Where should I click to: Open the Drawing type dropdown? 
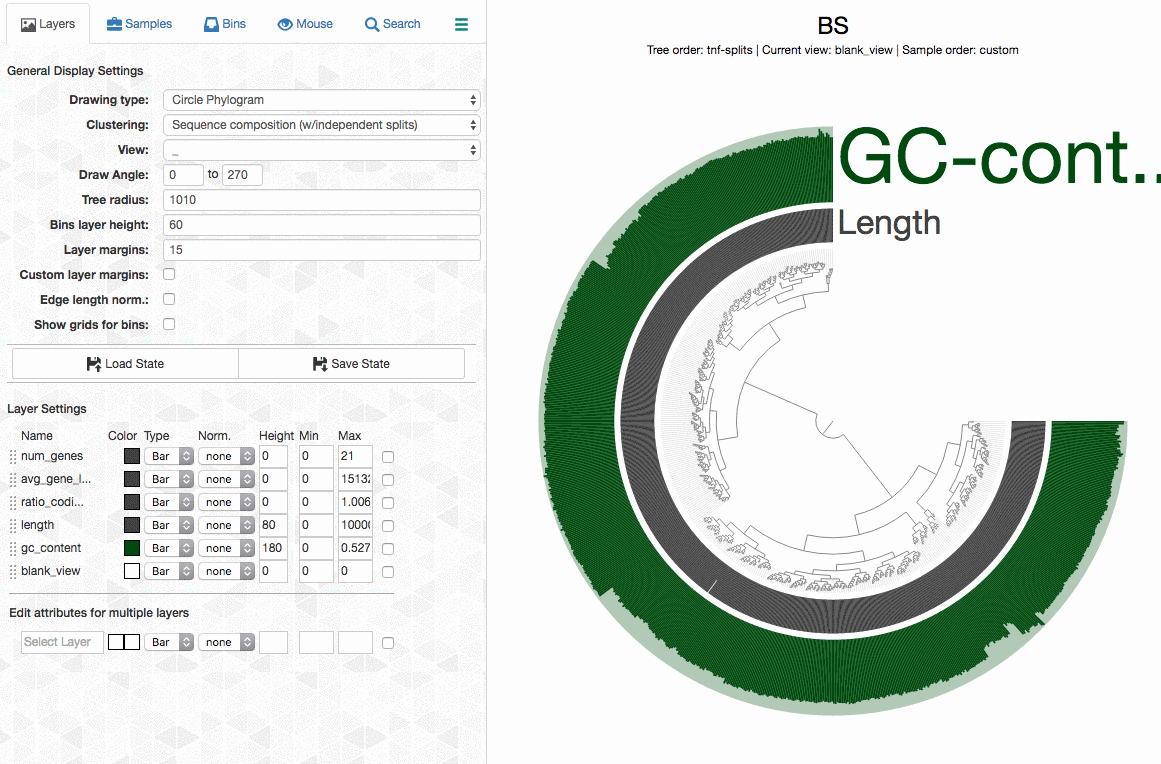pyautogui.click(x=321, y=100)
